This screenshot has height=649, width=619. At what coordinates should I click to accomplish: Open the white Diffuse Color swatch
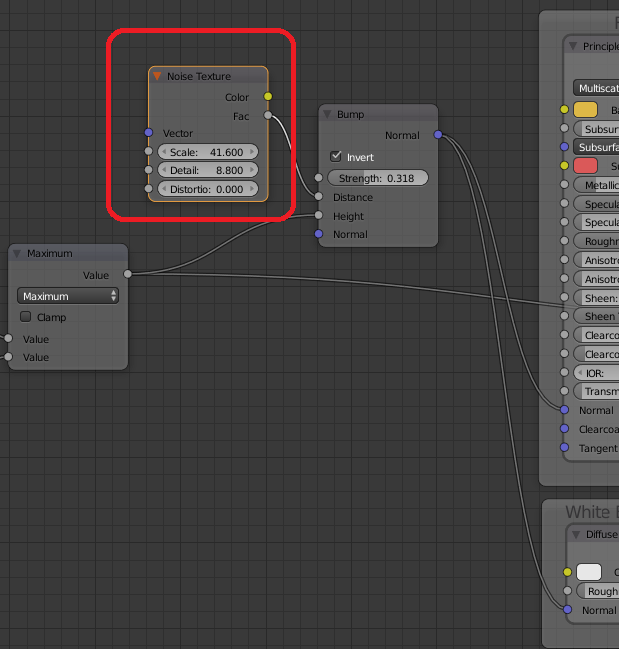click(589, 572)
